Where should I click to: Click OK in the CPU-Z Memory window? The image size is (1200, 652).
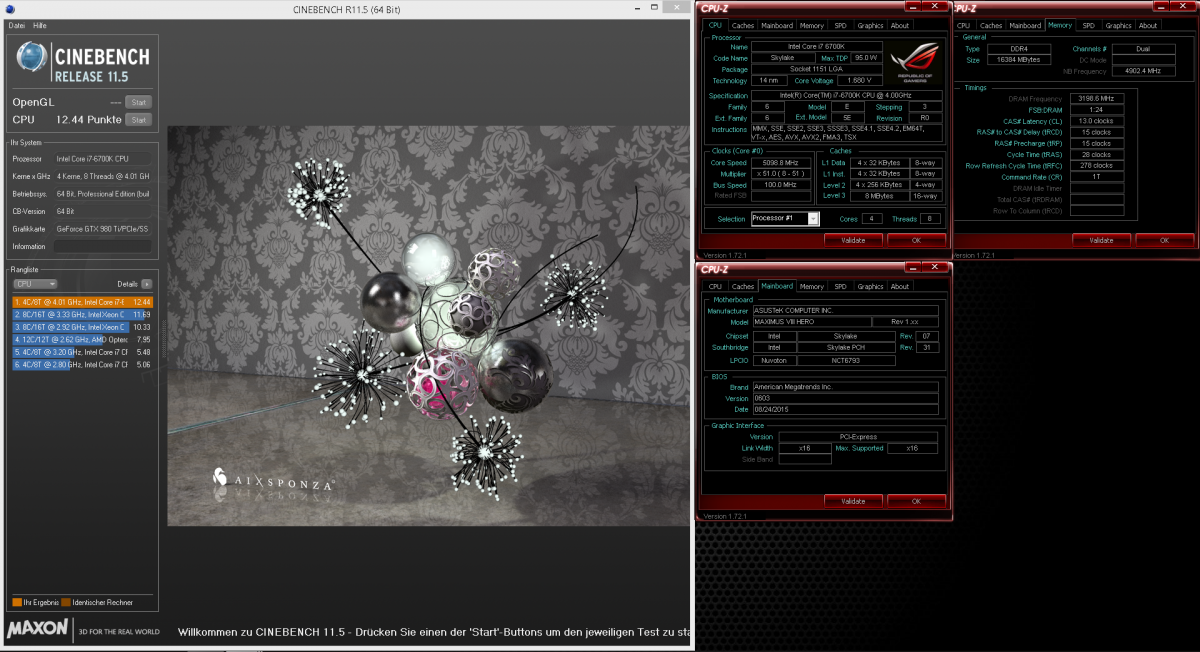[1164, 240]
